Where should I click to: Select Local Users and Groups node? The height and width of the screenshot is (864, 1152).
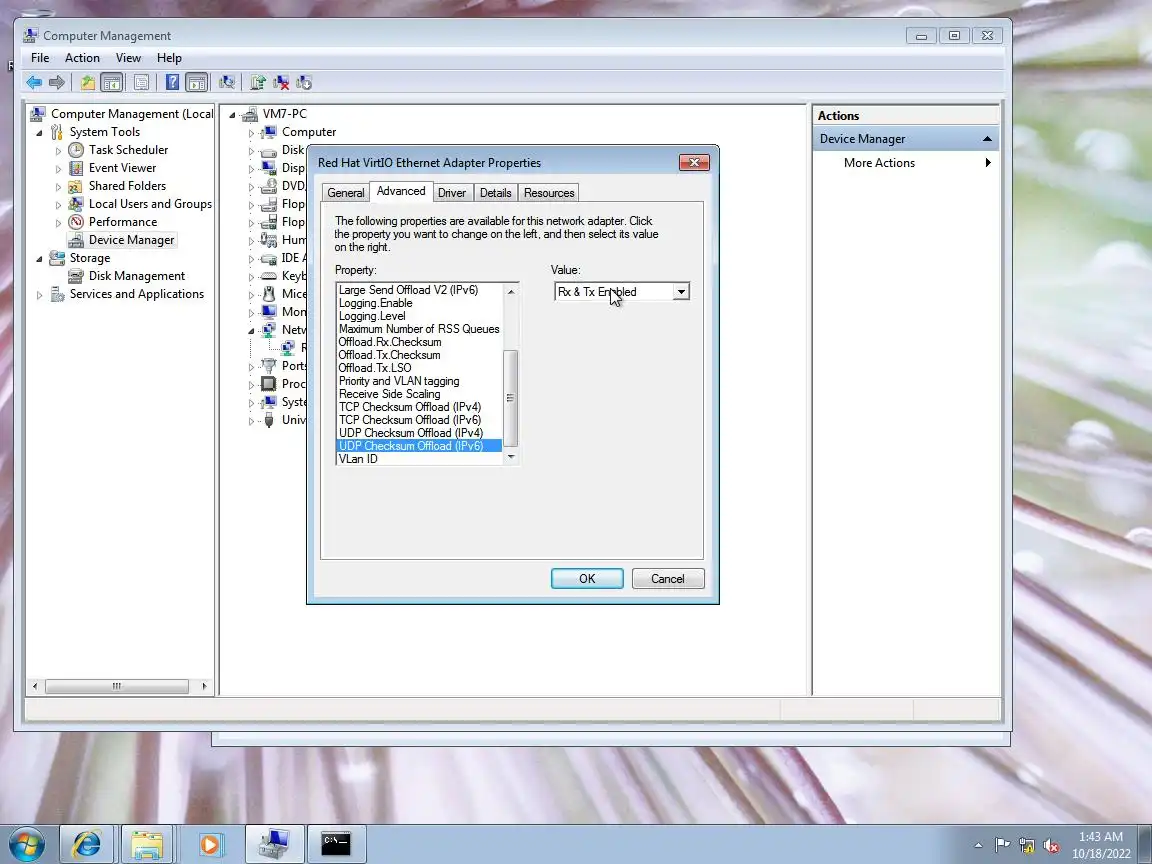point(150,204)
